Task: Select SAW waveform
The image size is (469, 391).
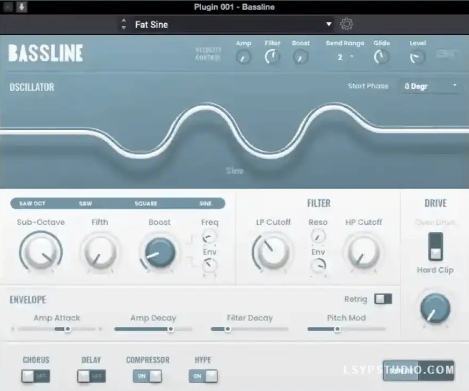Action: (x=85, y=204)
